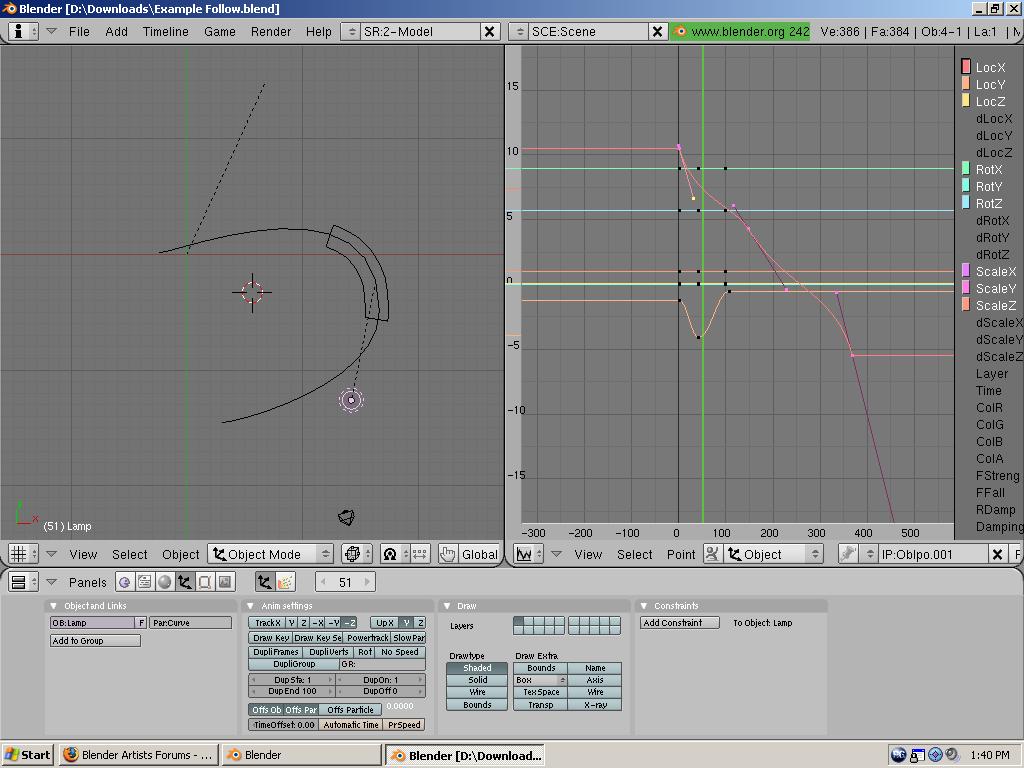The image size is (1024, 768).
Task: Select the Object buttons sub-context icon
Action: click(264, 582)
